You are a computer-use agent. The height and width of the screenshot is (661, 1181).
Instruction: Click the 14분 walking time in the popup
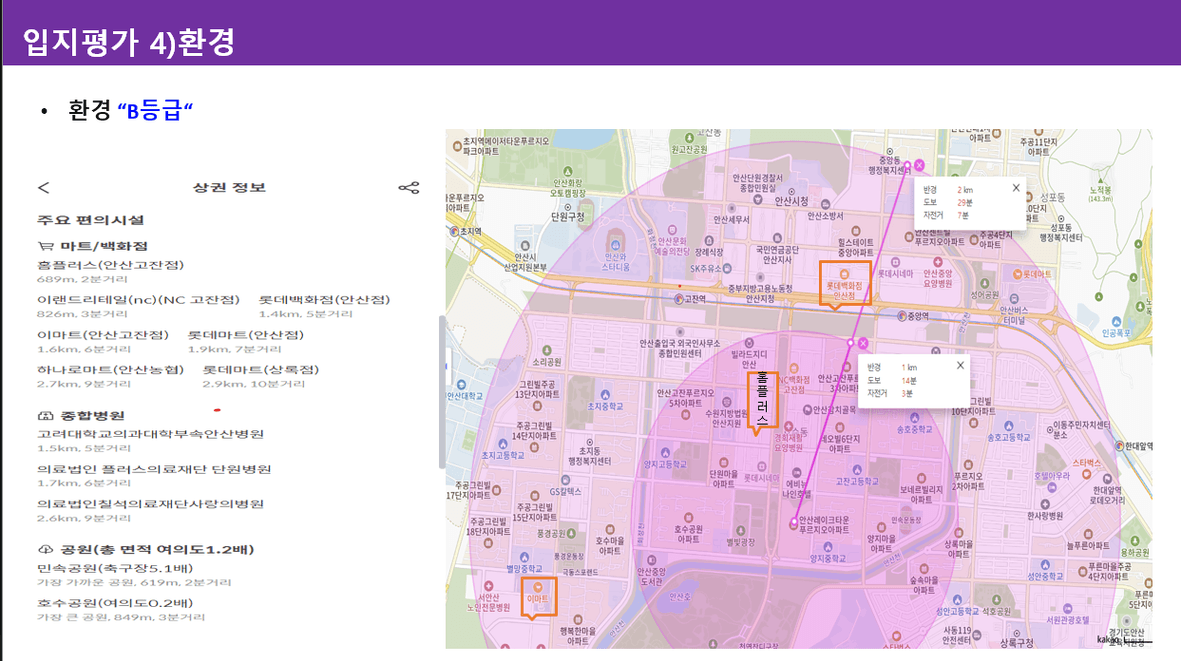[x=909, y=380]
